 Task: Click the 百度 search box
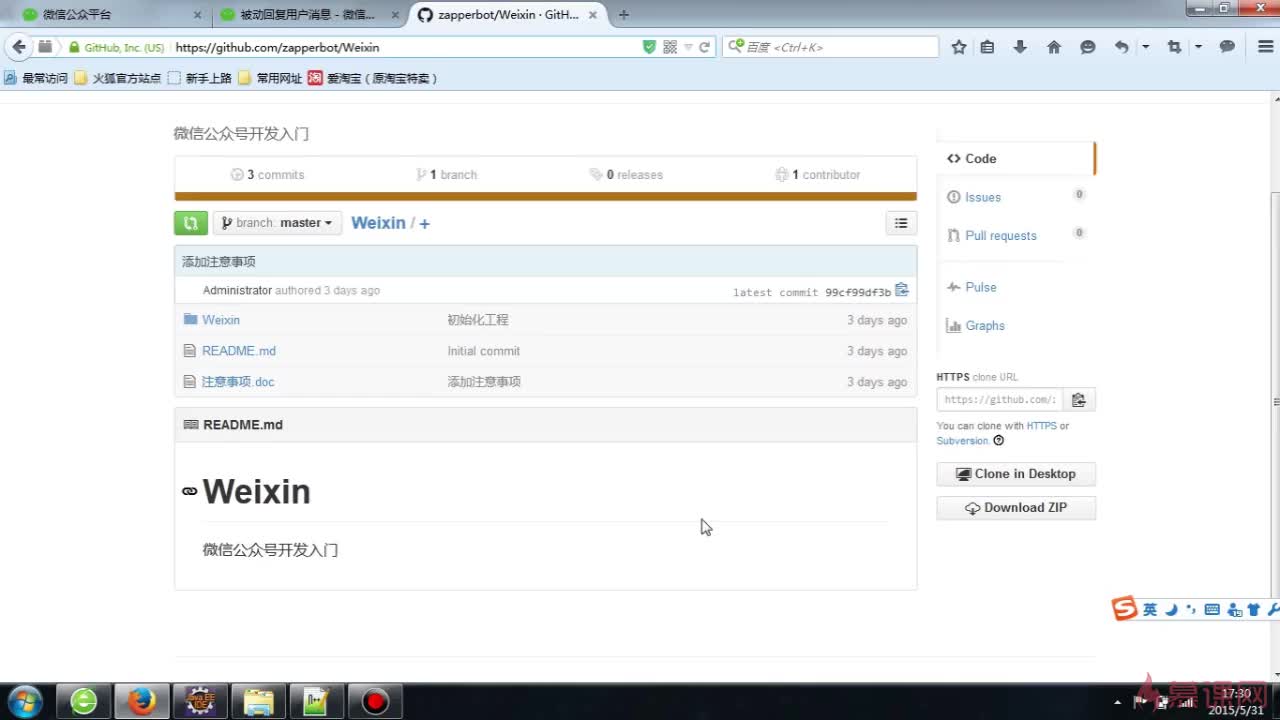pyautogui.click(x=831, y=47)
